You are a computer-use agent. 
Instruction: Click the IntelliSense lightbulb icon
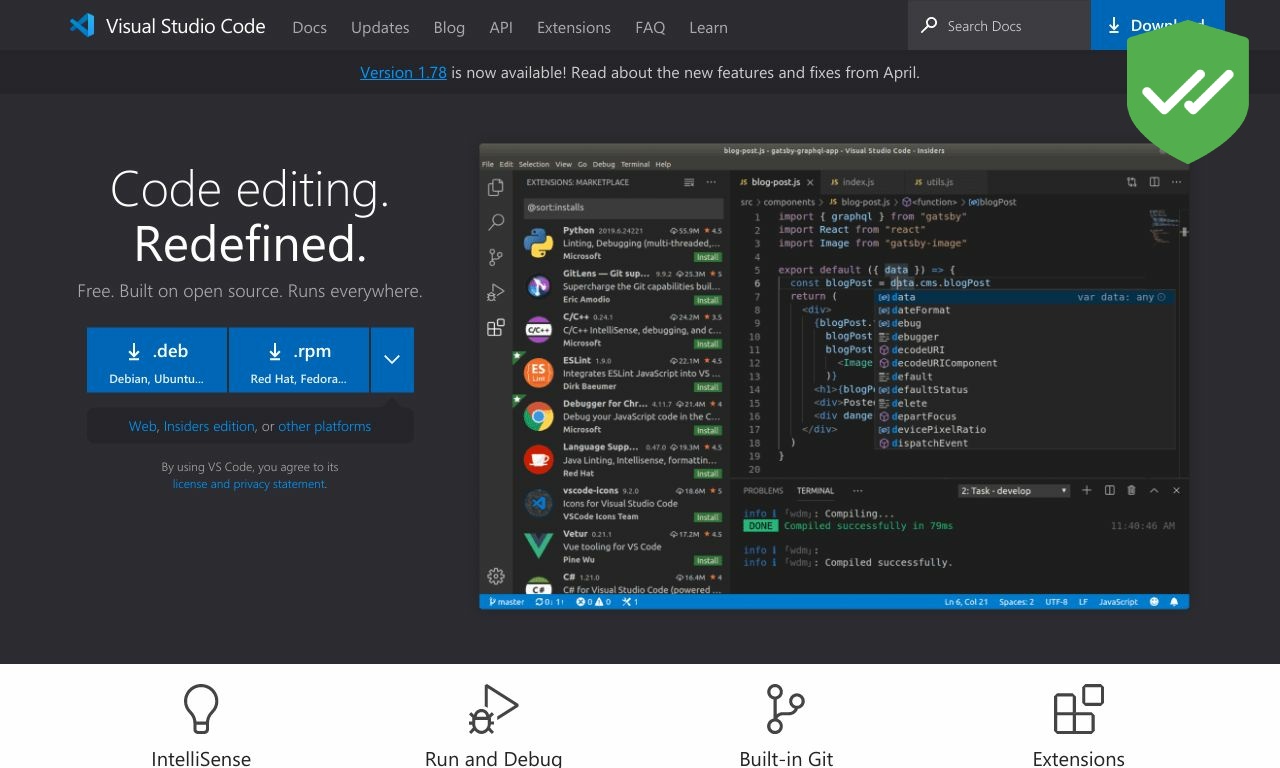point(201,709)
